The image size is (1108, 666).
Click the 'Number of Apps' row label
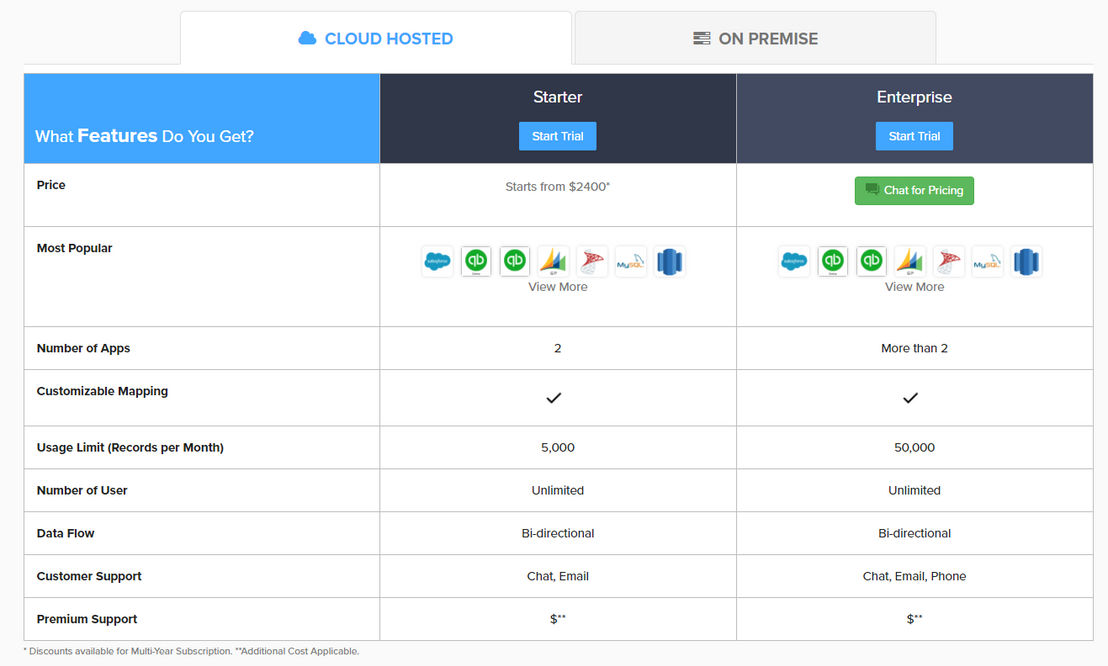(83, 348)
